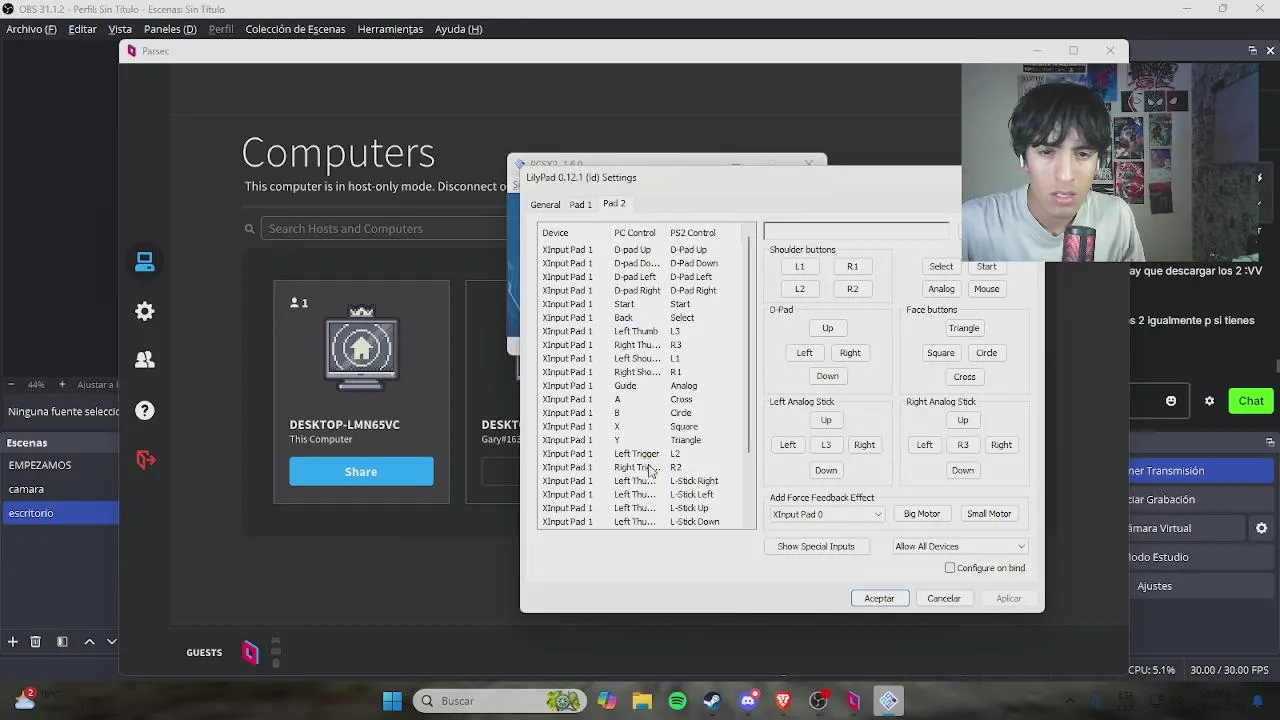Click the Parsec logo next to GUESTS
Image resolution: width=1280 pixels, height=720 pixels.
[x=250, y=653]
